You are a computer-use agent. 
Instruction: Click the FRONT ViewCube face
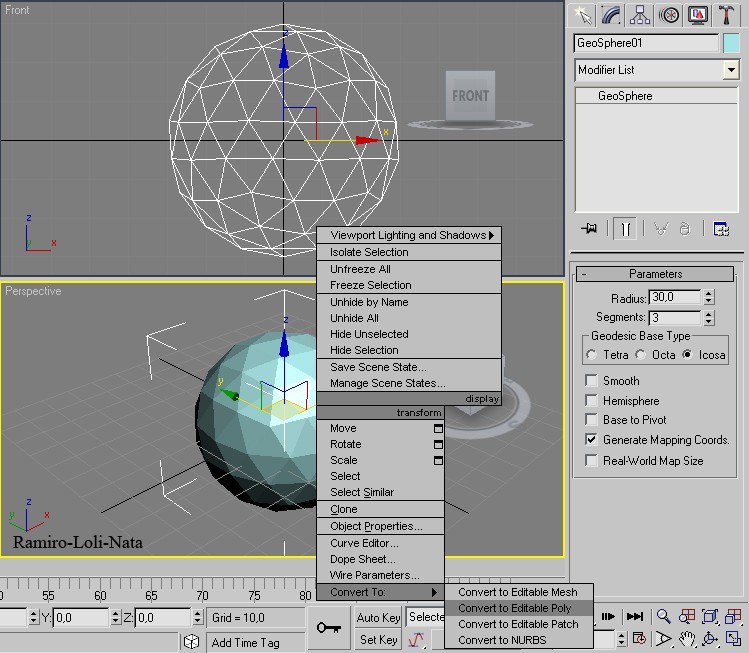470,96
